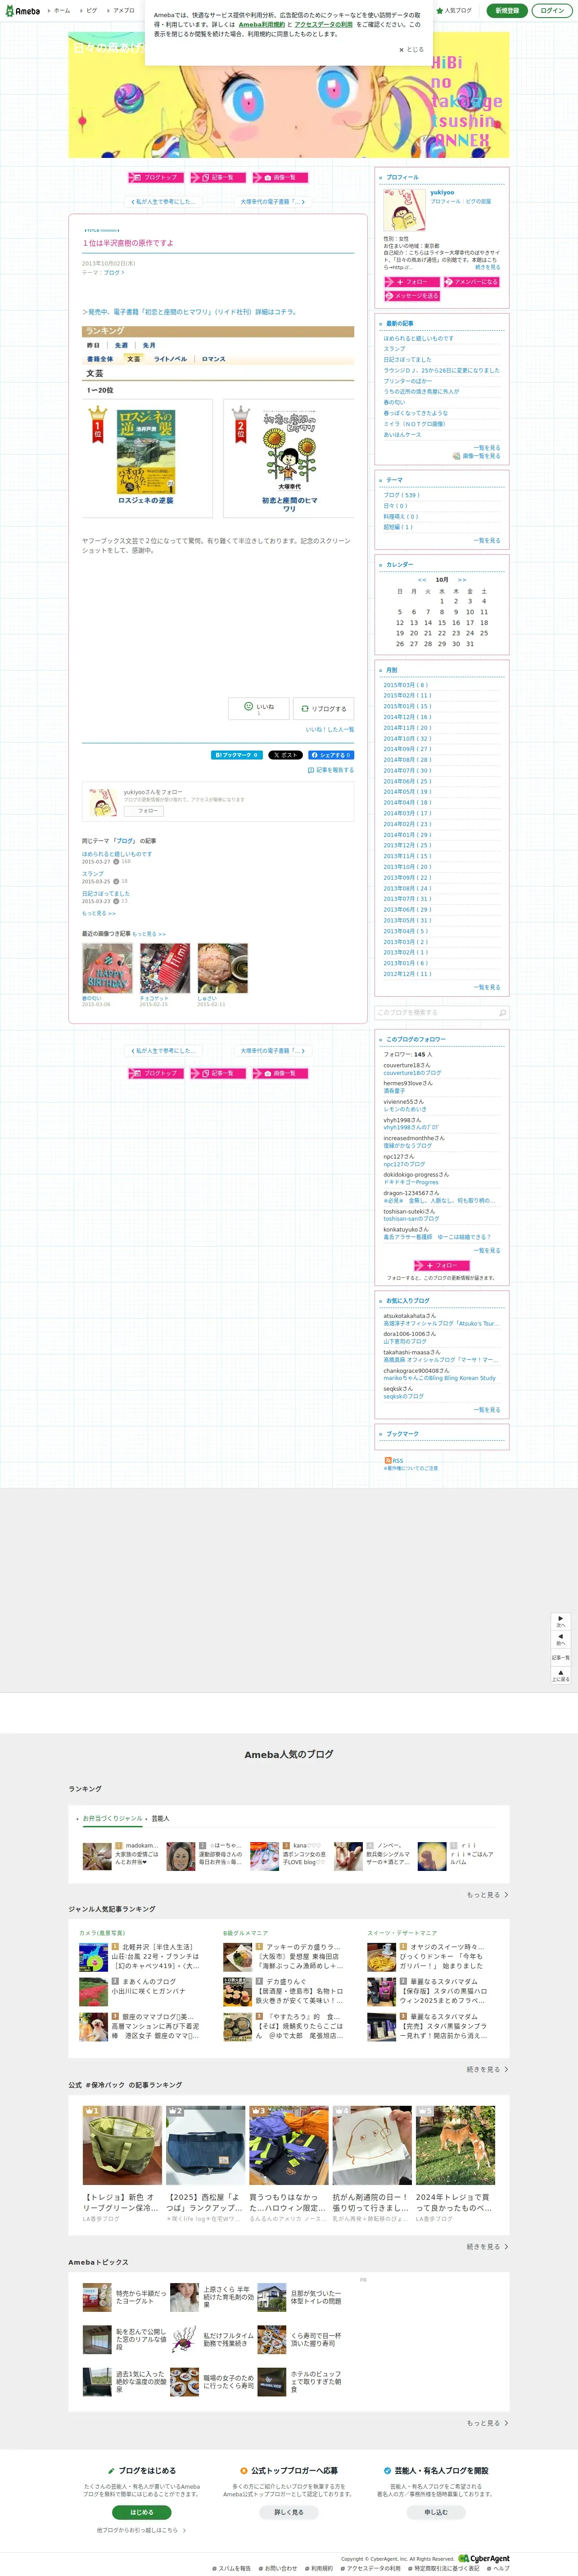Click the X ポスト share button
Screen dimensions: 578x2576
[x=285, y=755]
